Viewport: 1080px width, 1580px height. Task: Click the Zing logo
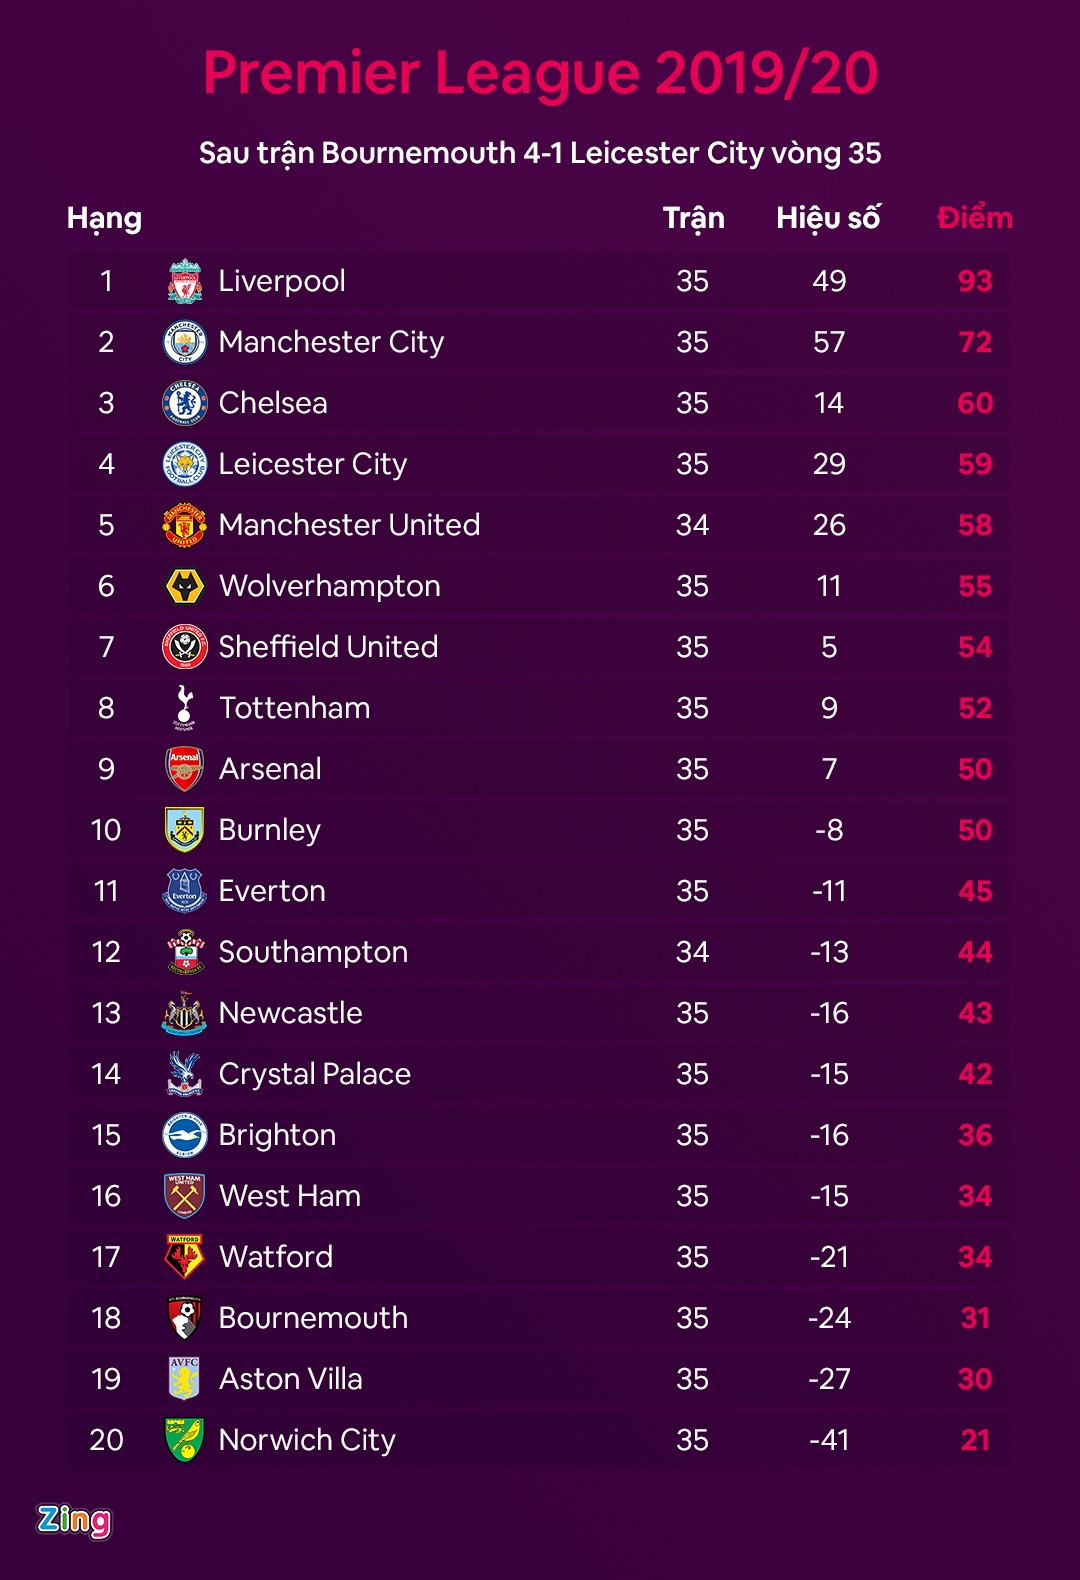coord(74,1520)
